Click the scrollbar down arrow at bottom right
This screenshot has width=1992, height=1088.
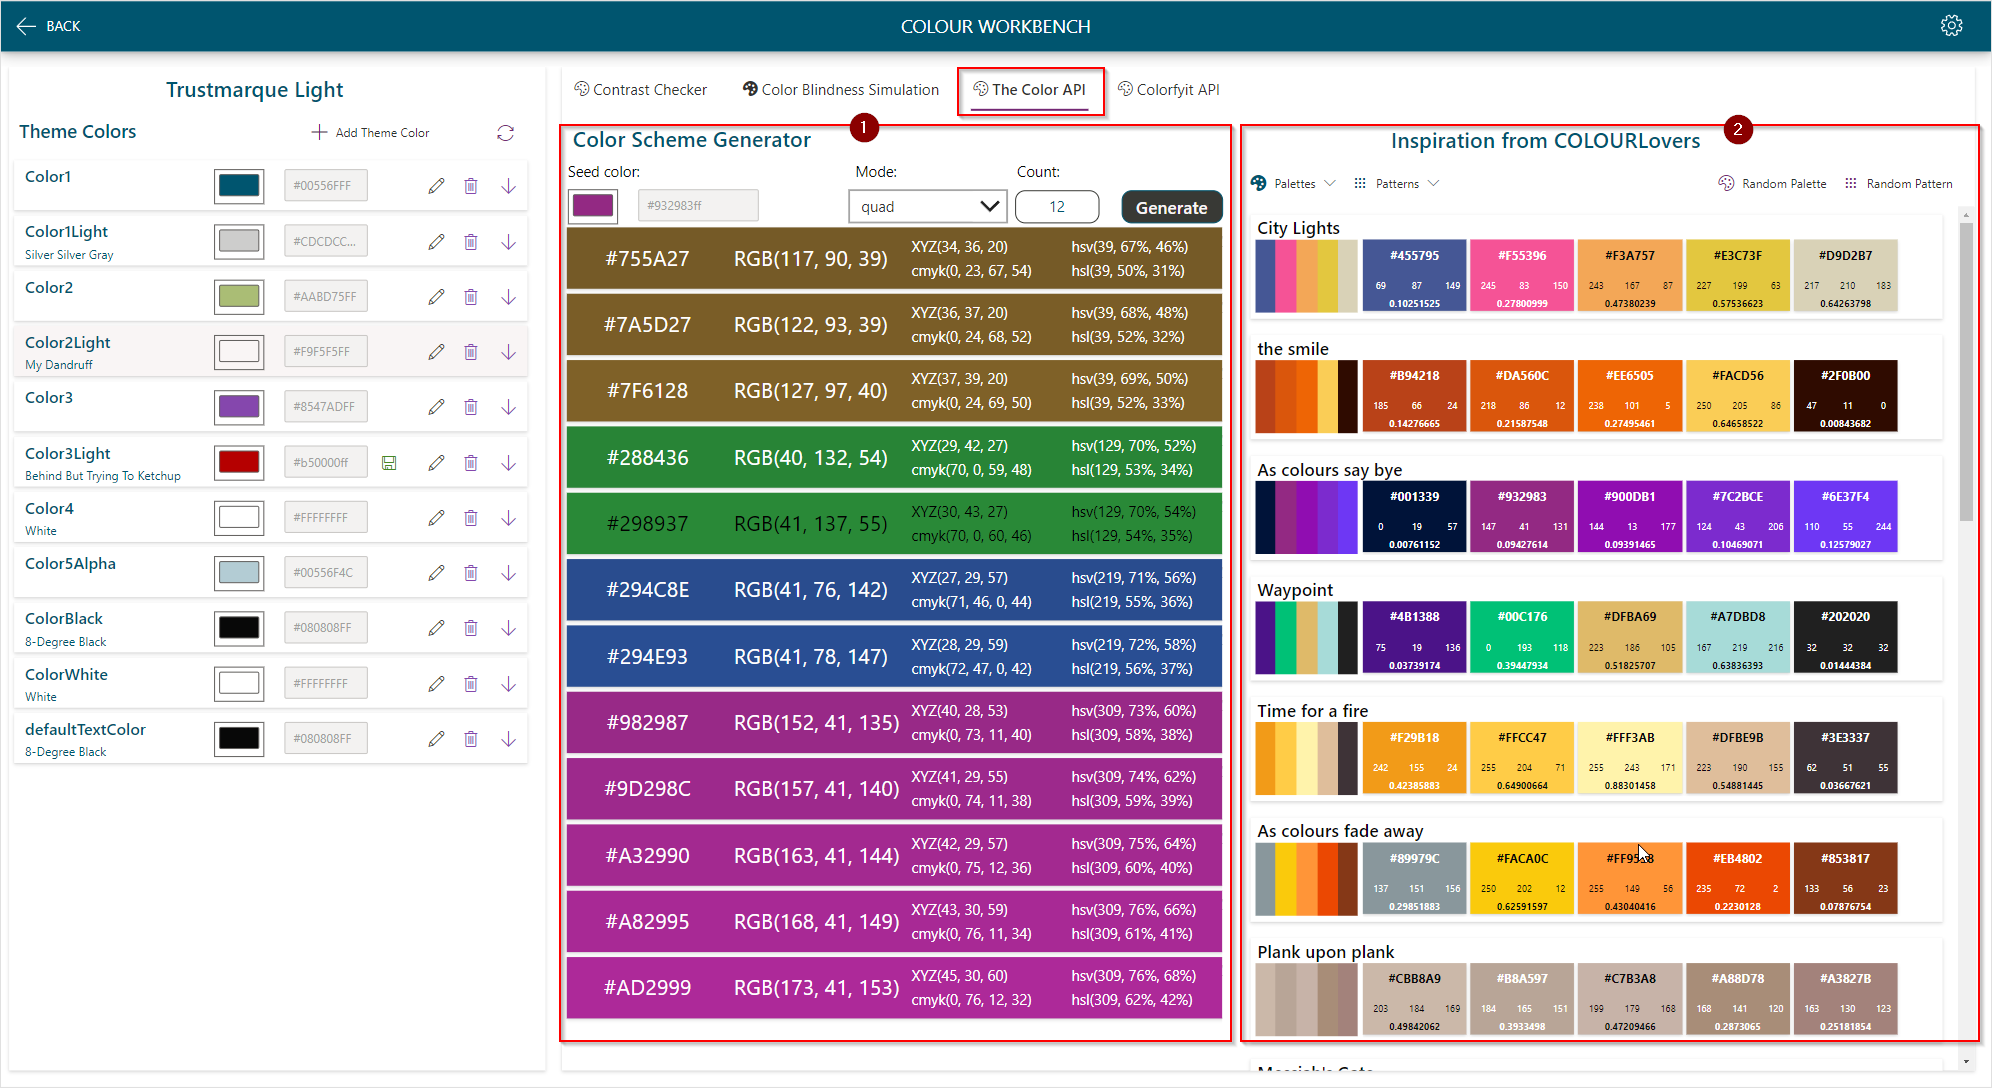(1966, 1062)
